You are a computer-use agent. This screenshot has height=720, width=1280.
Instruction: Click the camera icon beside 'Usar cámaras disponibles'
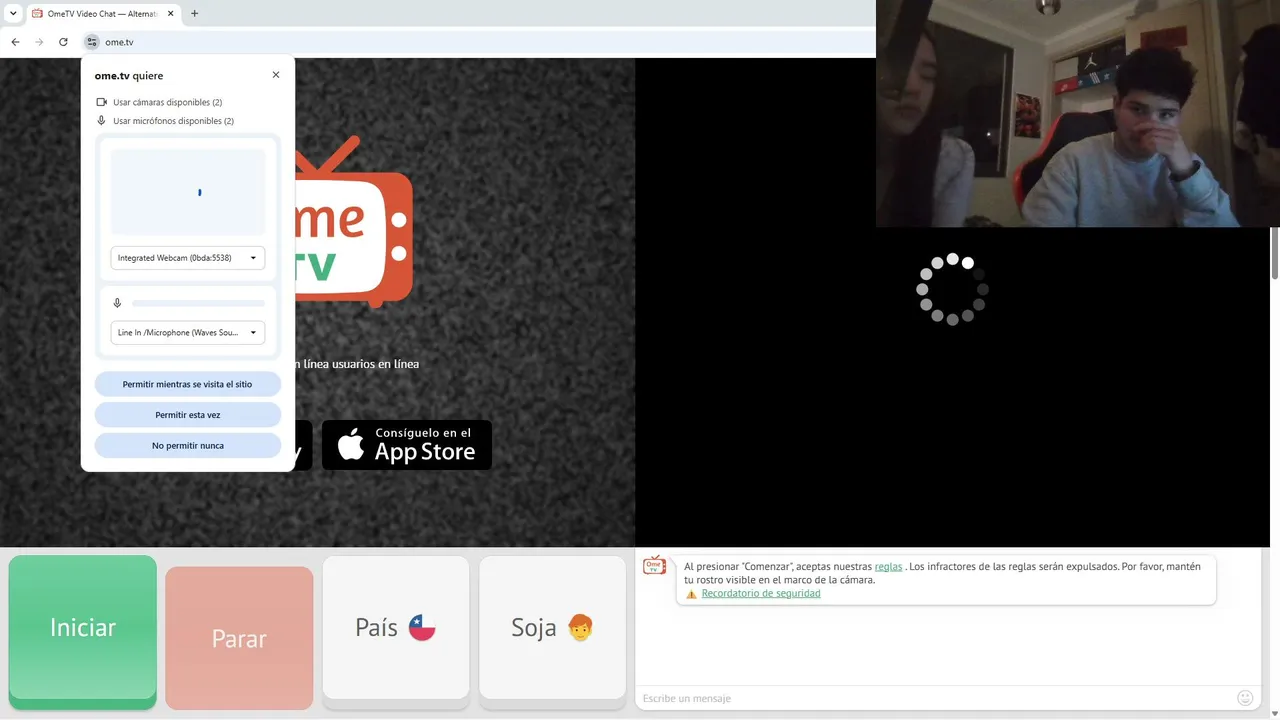tap(101, 102)
